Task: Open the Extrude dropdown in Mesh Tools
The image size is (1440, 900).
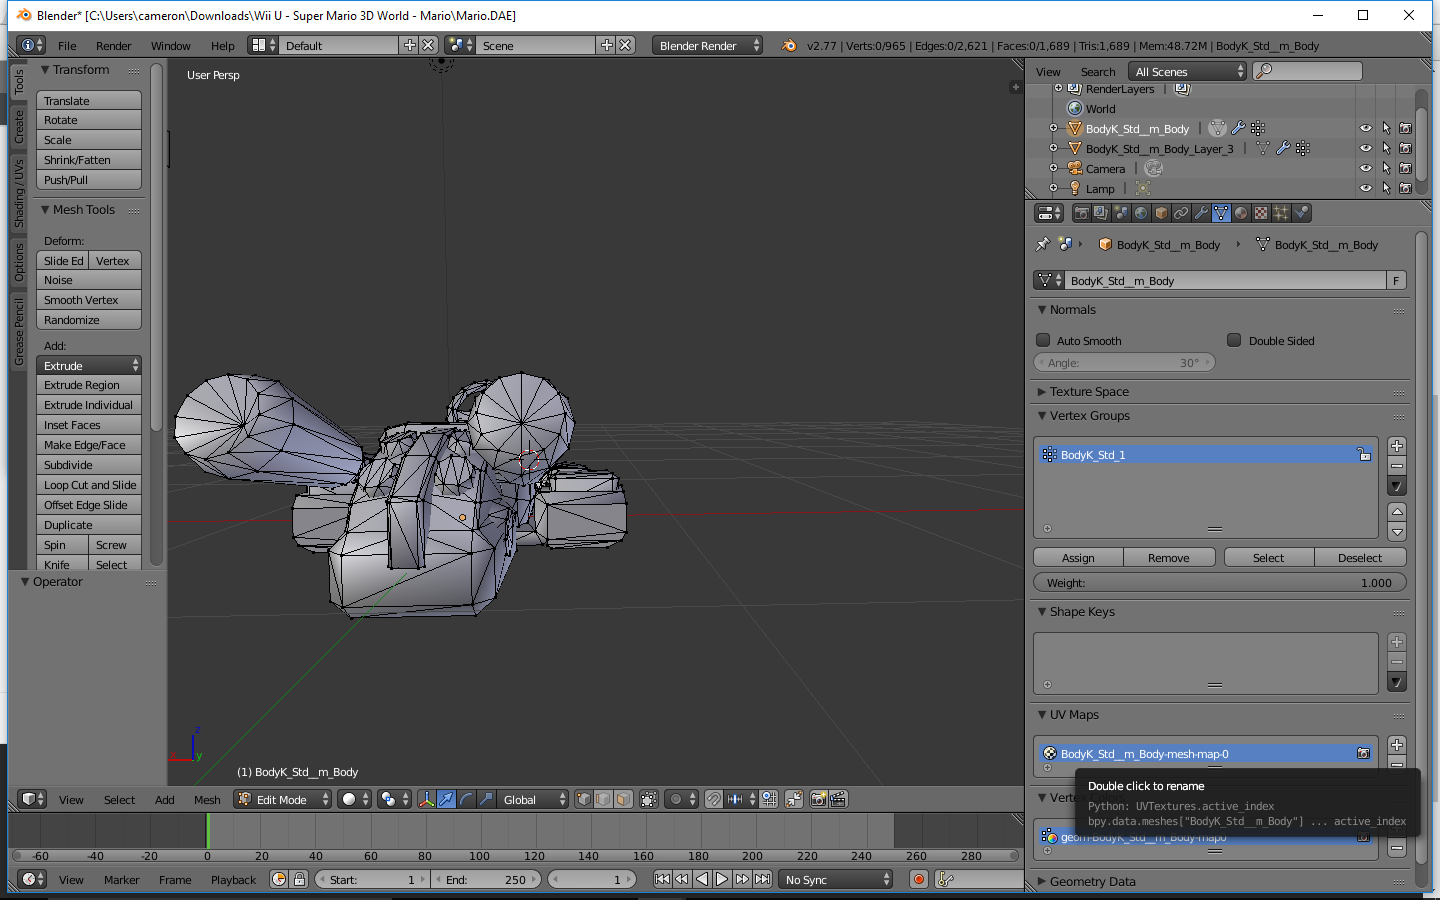Action: (x=89, y=365)
